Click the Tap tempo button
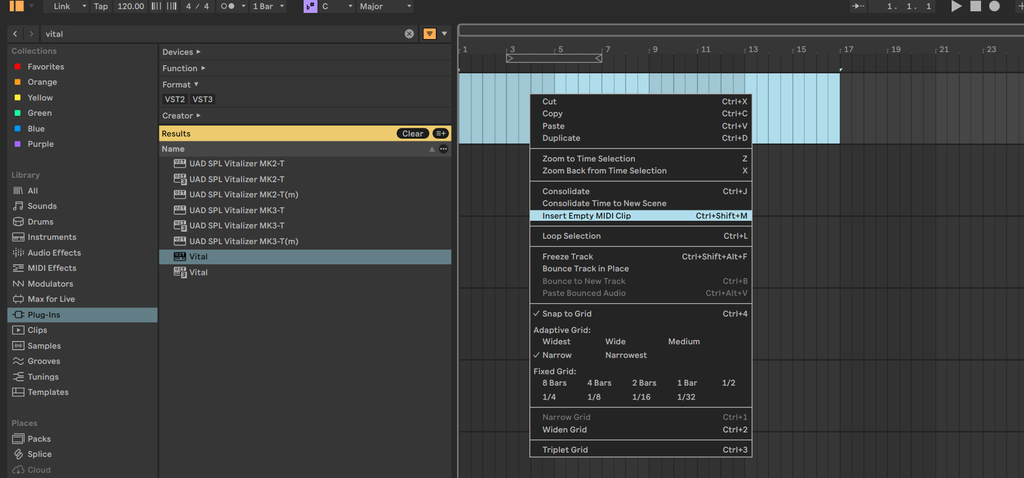 click(101, 6)
